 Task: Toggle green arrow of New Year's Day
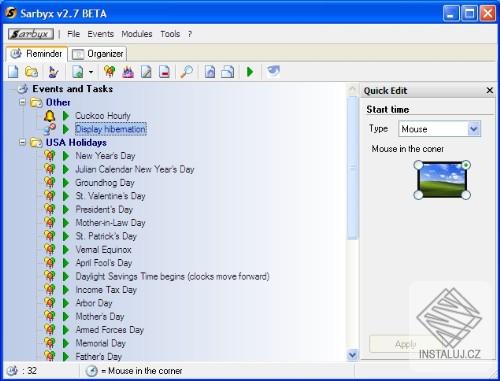(x=66, y=156)
